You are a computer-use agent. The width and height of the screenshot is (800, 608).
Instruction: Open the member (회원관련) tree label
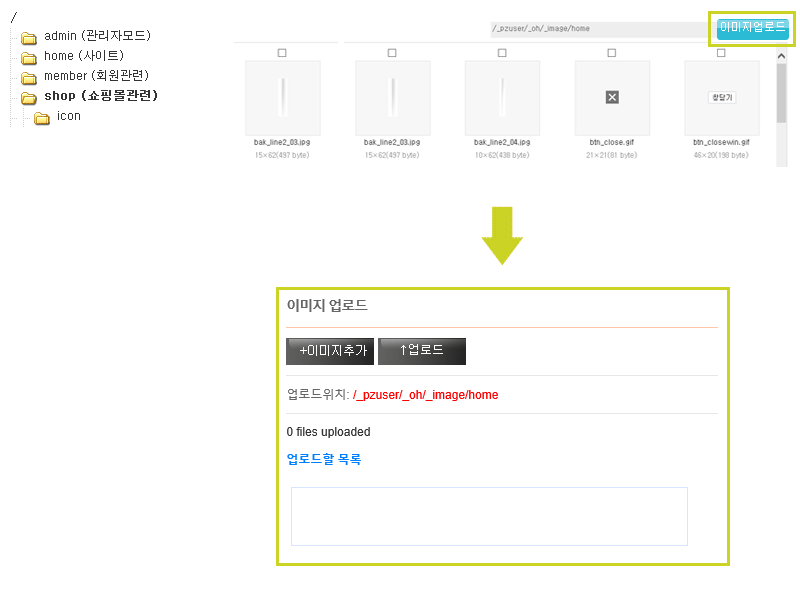96,76
